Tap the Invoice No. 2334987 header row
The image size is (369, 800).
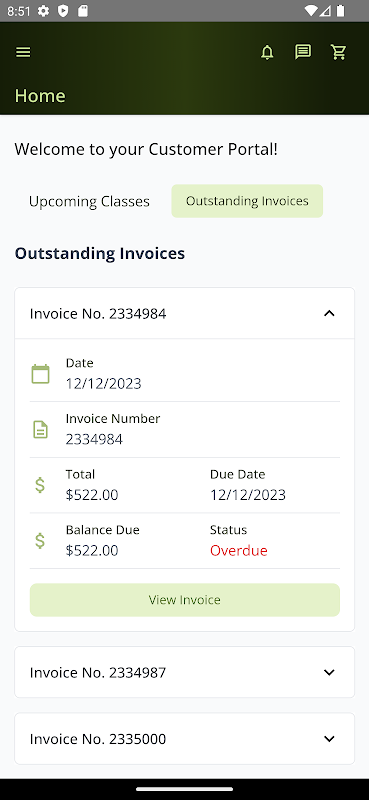pos(184,672)
